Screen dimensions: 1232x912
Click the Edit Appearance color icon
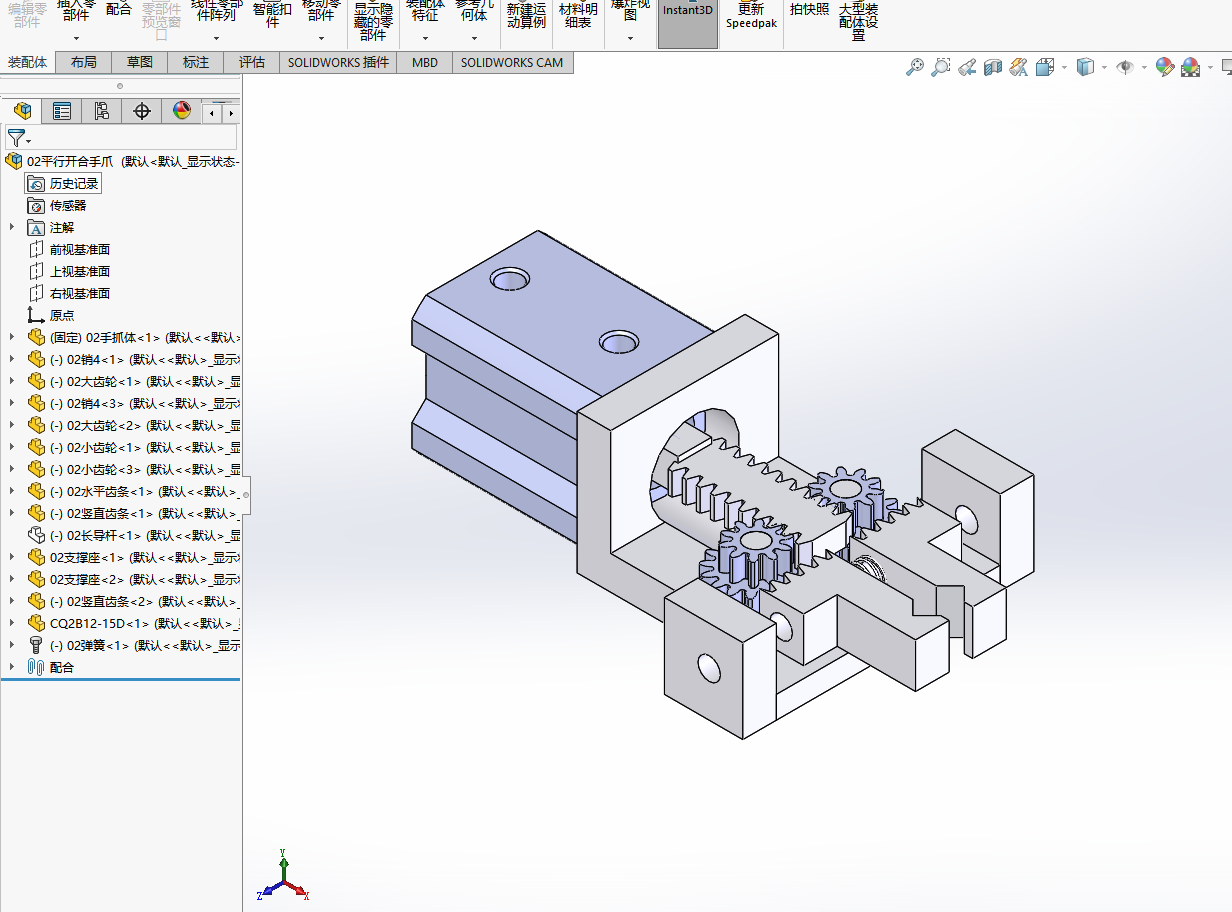[x=1164, y=68]
